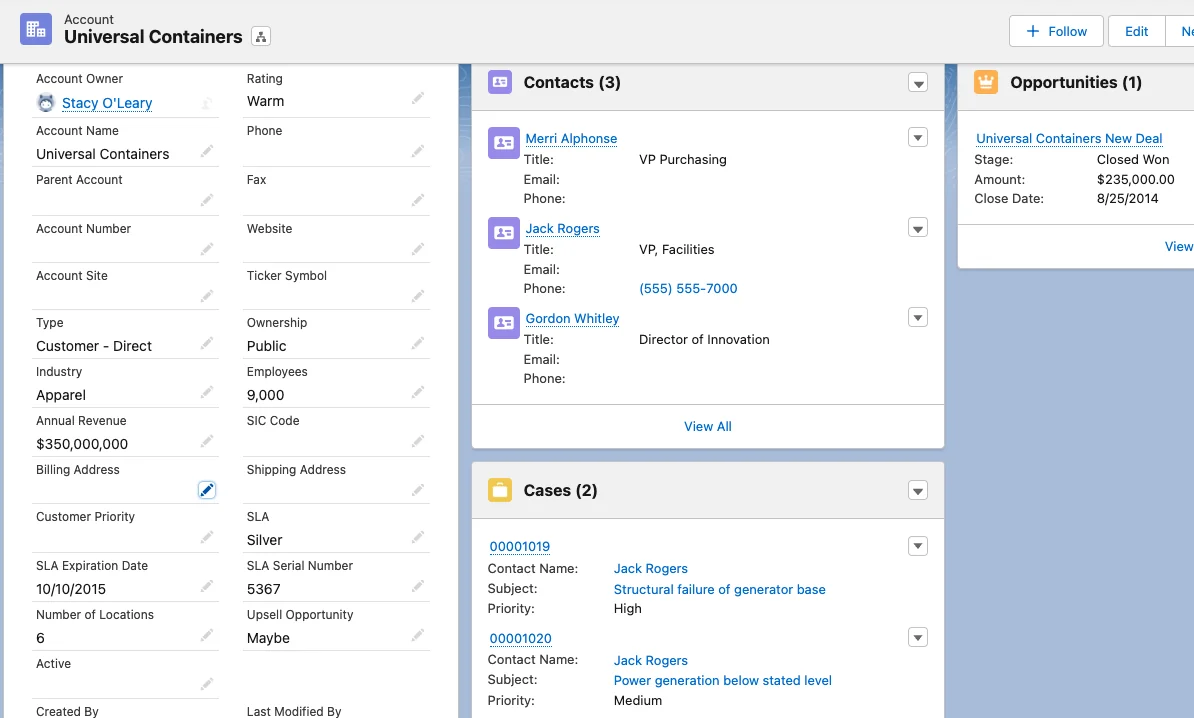Open Gordon Whitley row actions dropdown
This screenshot has width=1194, height=718.
point(918,318)
